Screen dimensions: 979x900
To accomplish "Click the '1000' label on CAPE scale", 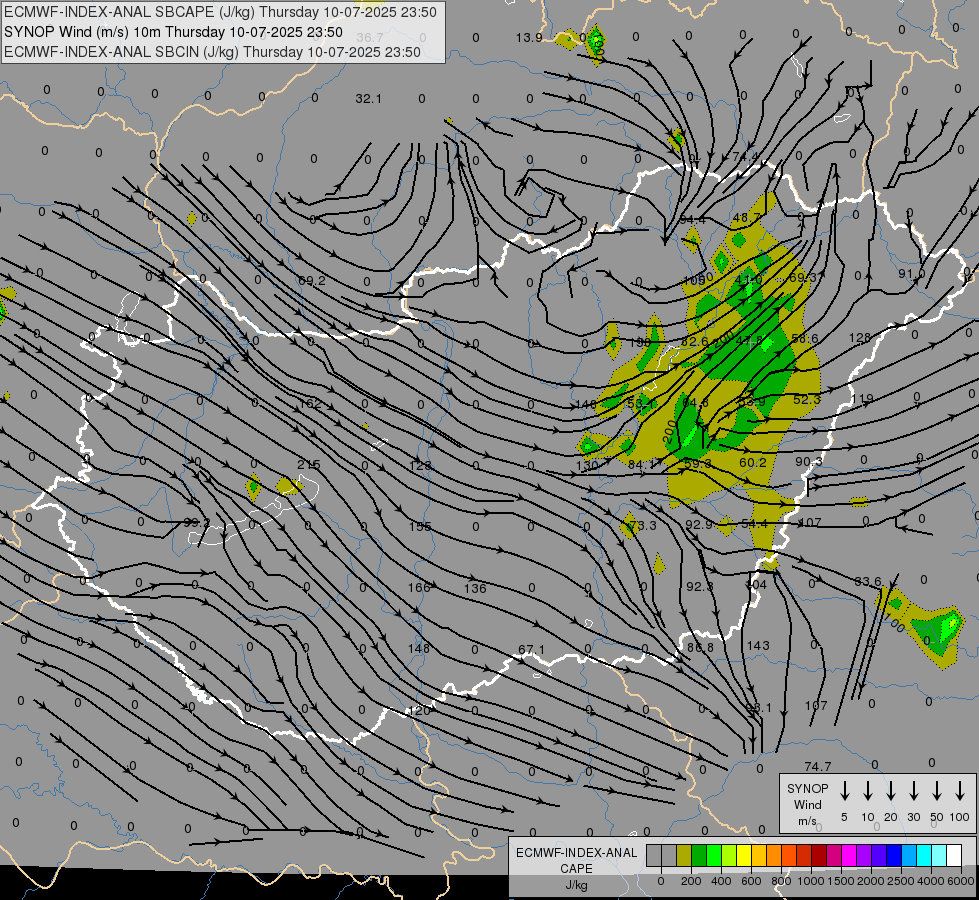I will pyautogui.click(x=810, y=881).
